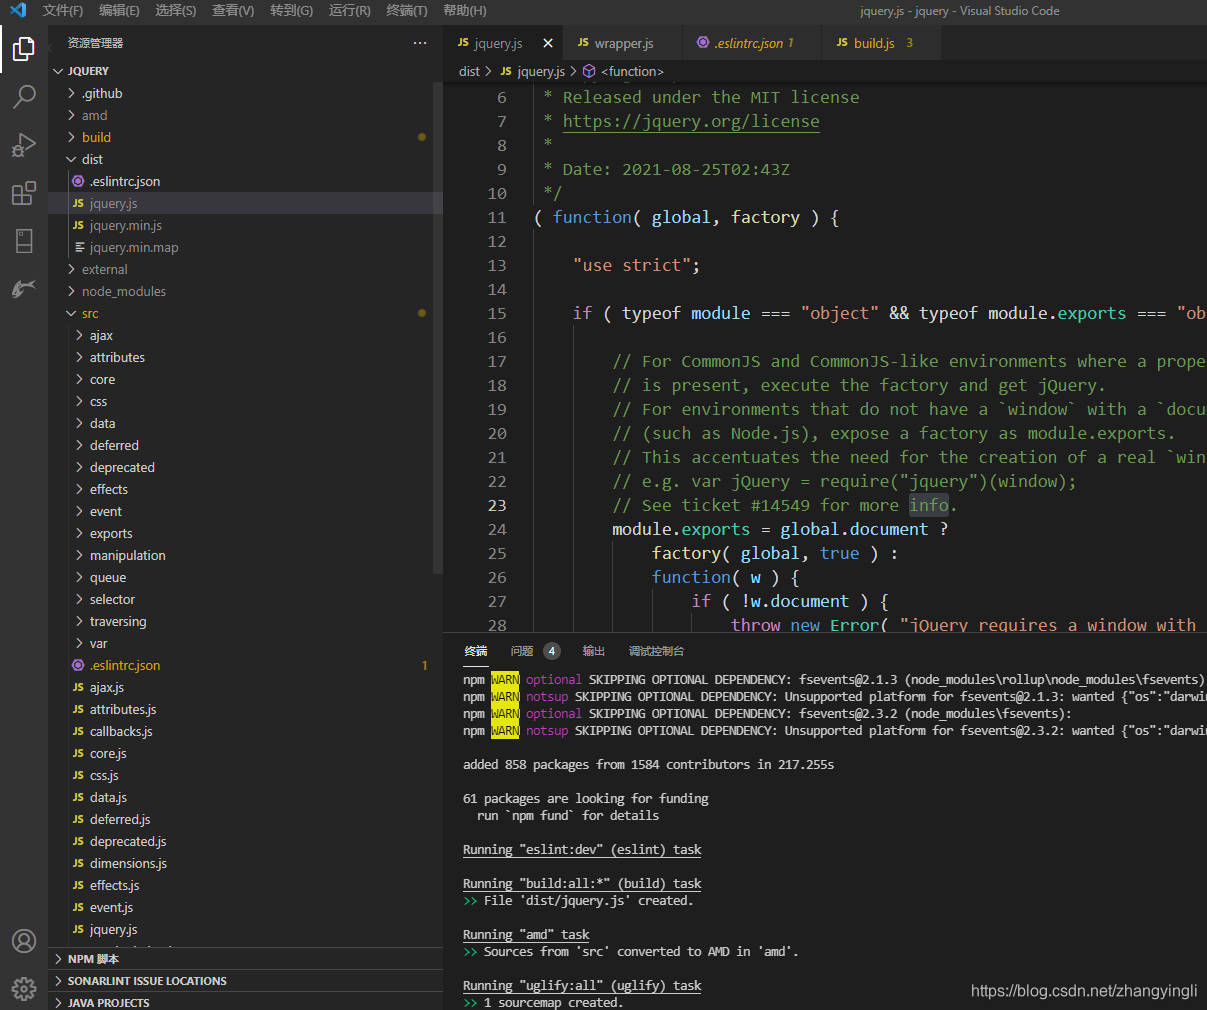The height and width of the screenshot is (1010, 1207).
Task: Collapse the dist folder
Action: [x=240, y=159]
